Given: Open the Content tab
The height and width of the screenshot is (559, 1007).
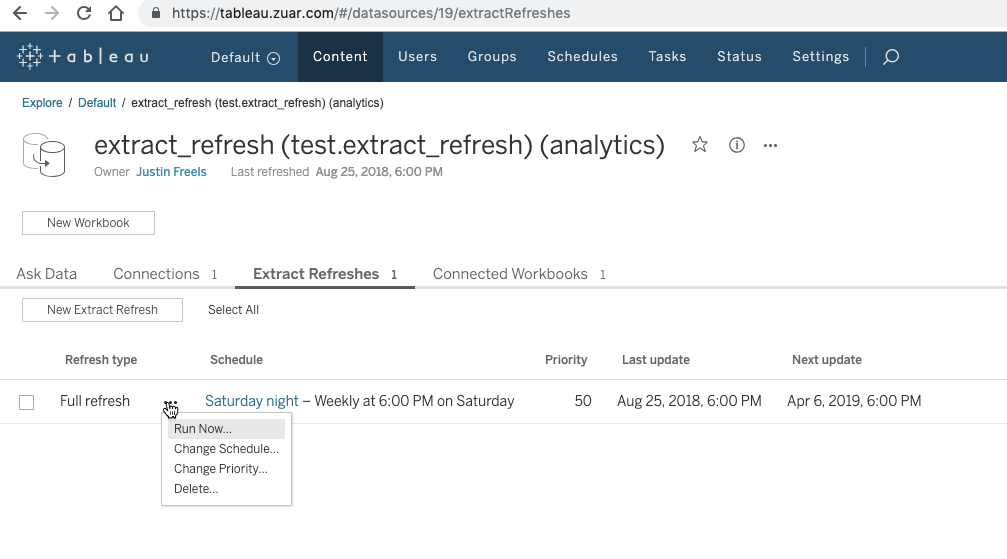Looking at the screenshot, I should tap(340, 57).
